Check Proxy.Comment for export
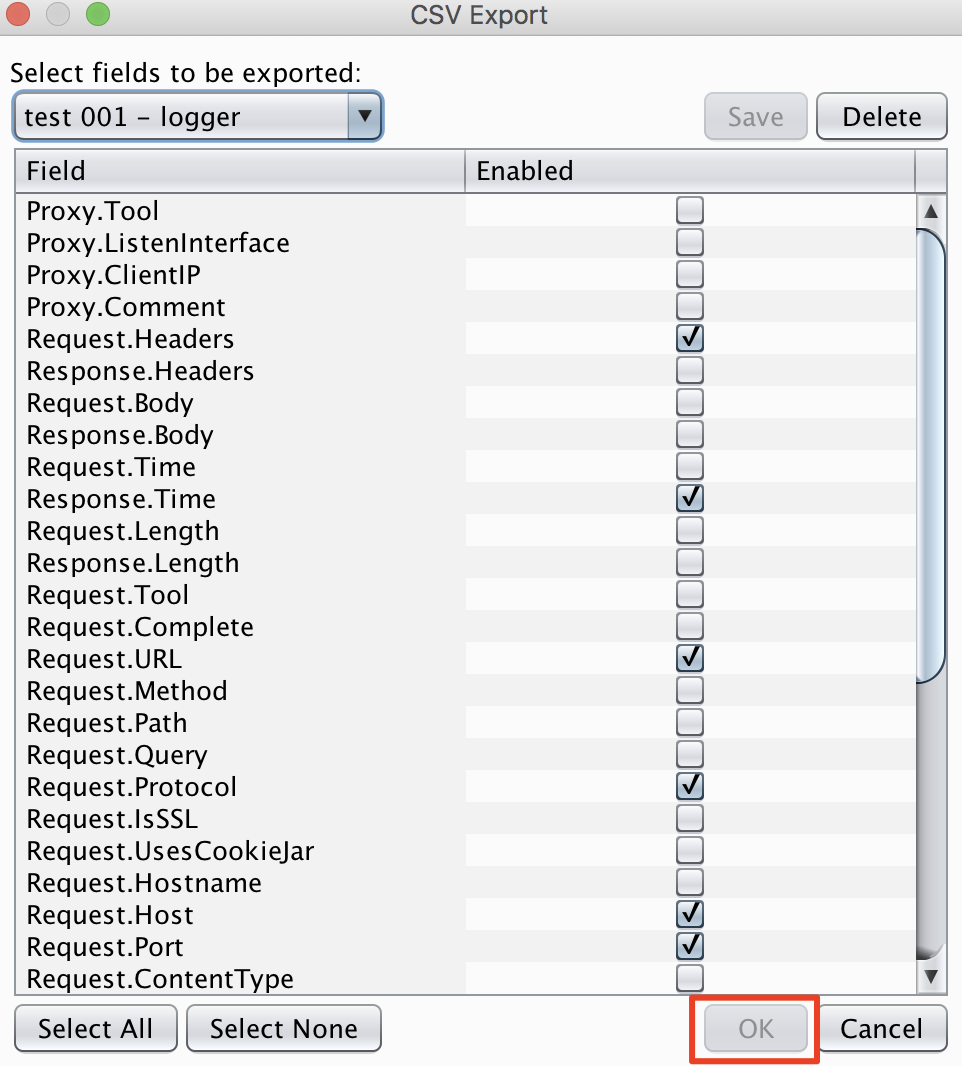The image size is (962, 1066). 689,306
